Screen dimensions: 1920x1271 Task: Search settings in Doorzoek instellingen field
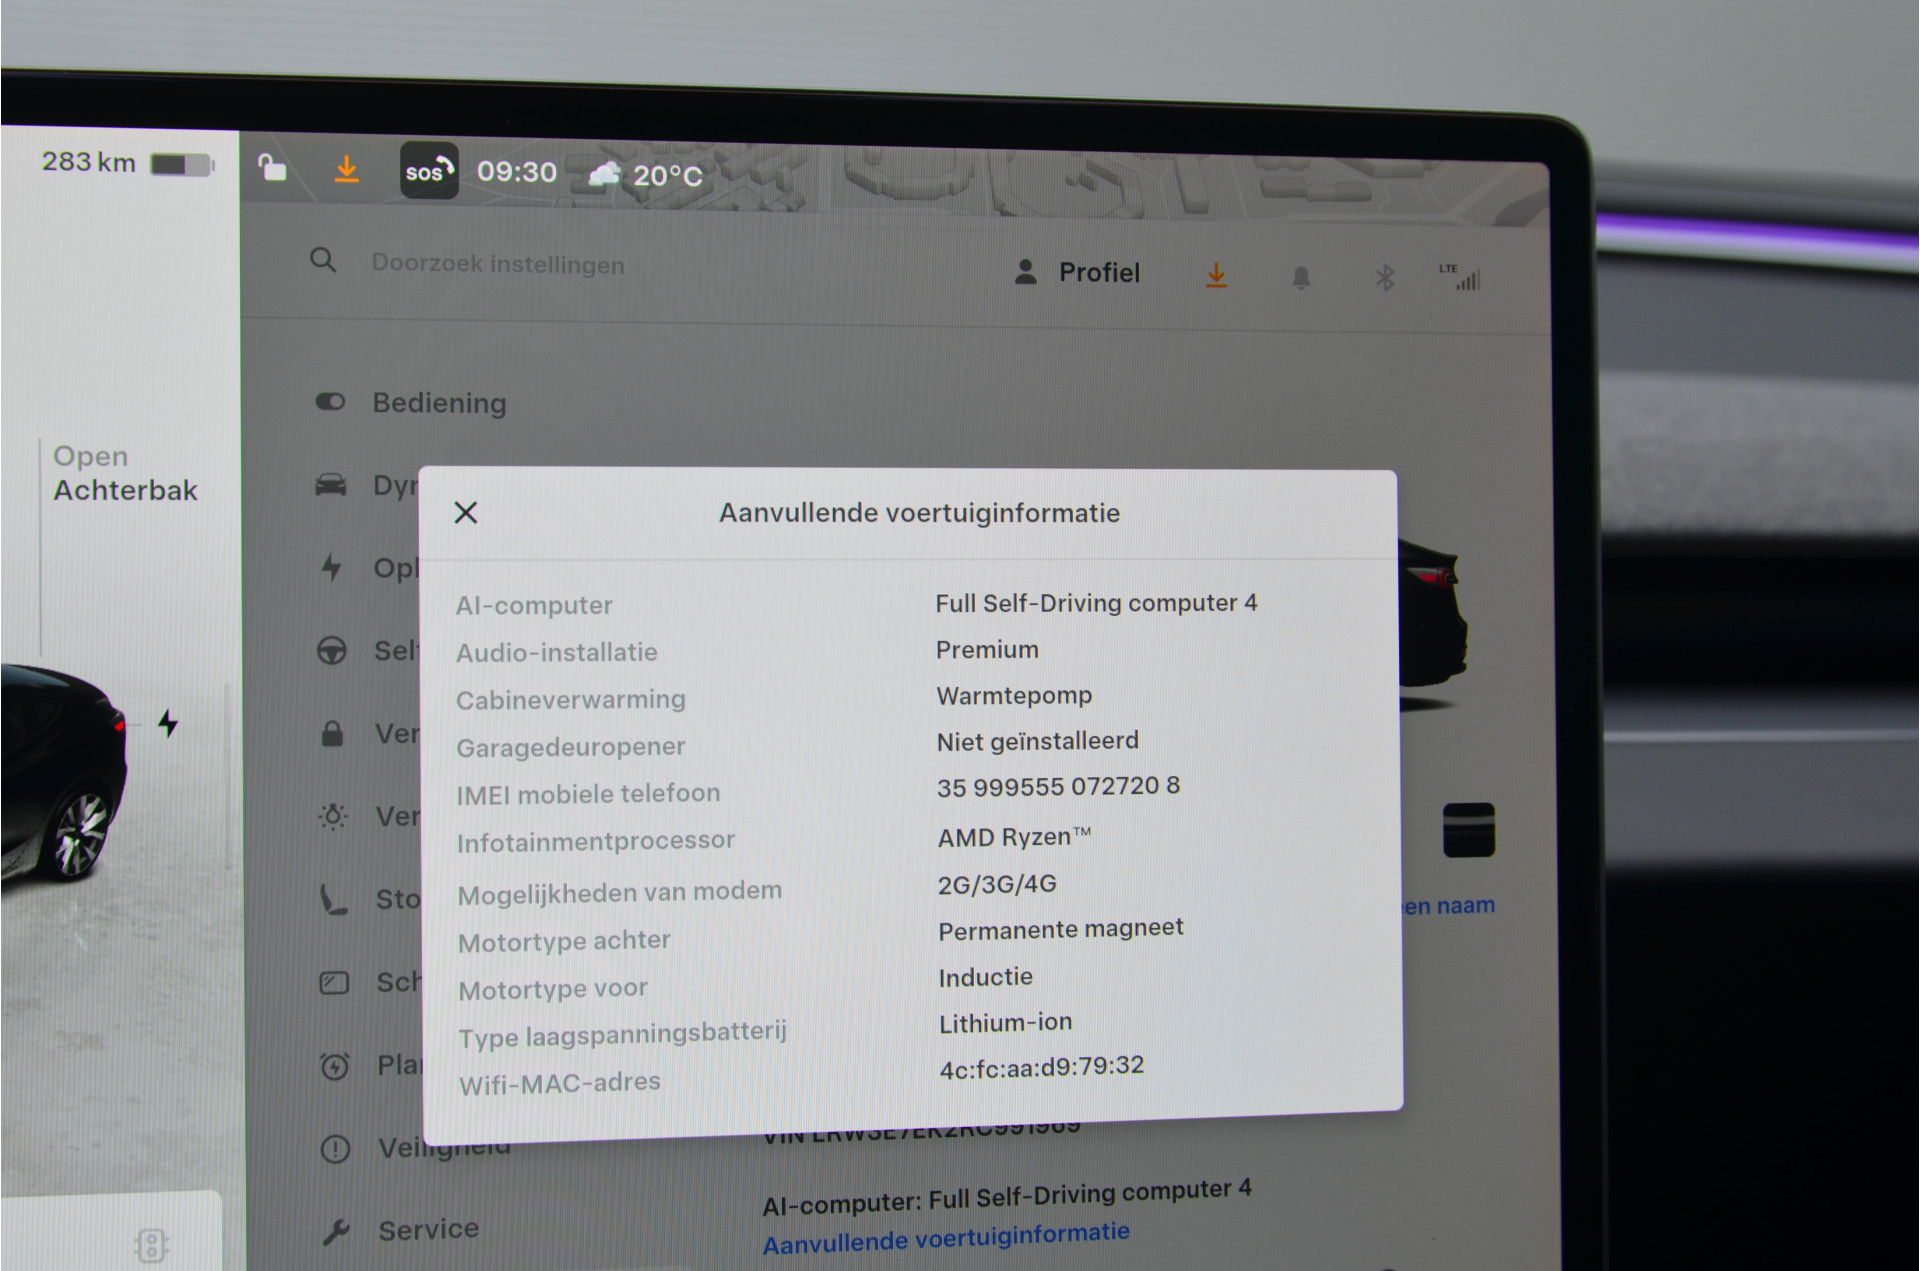click(498, 264)
